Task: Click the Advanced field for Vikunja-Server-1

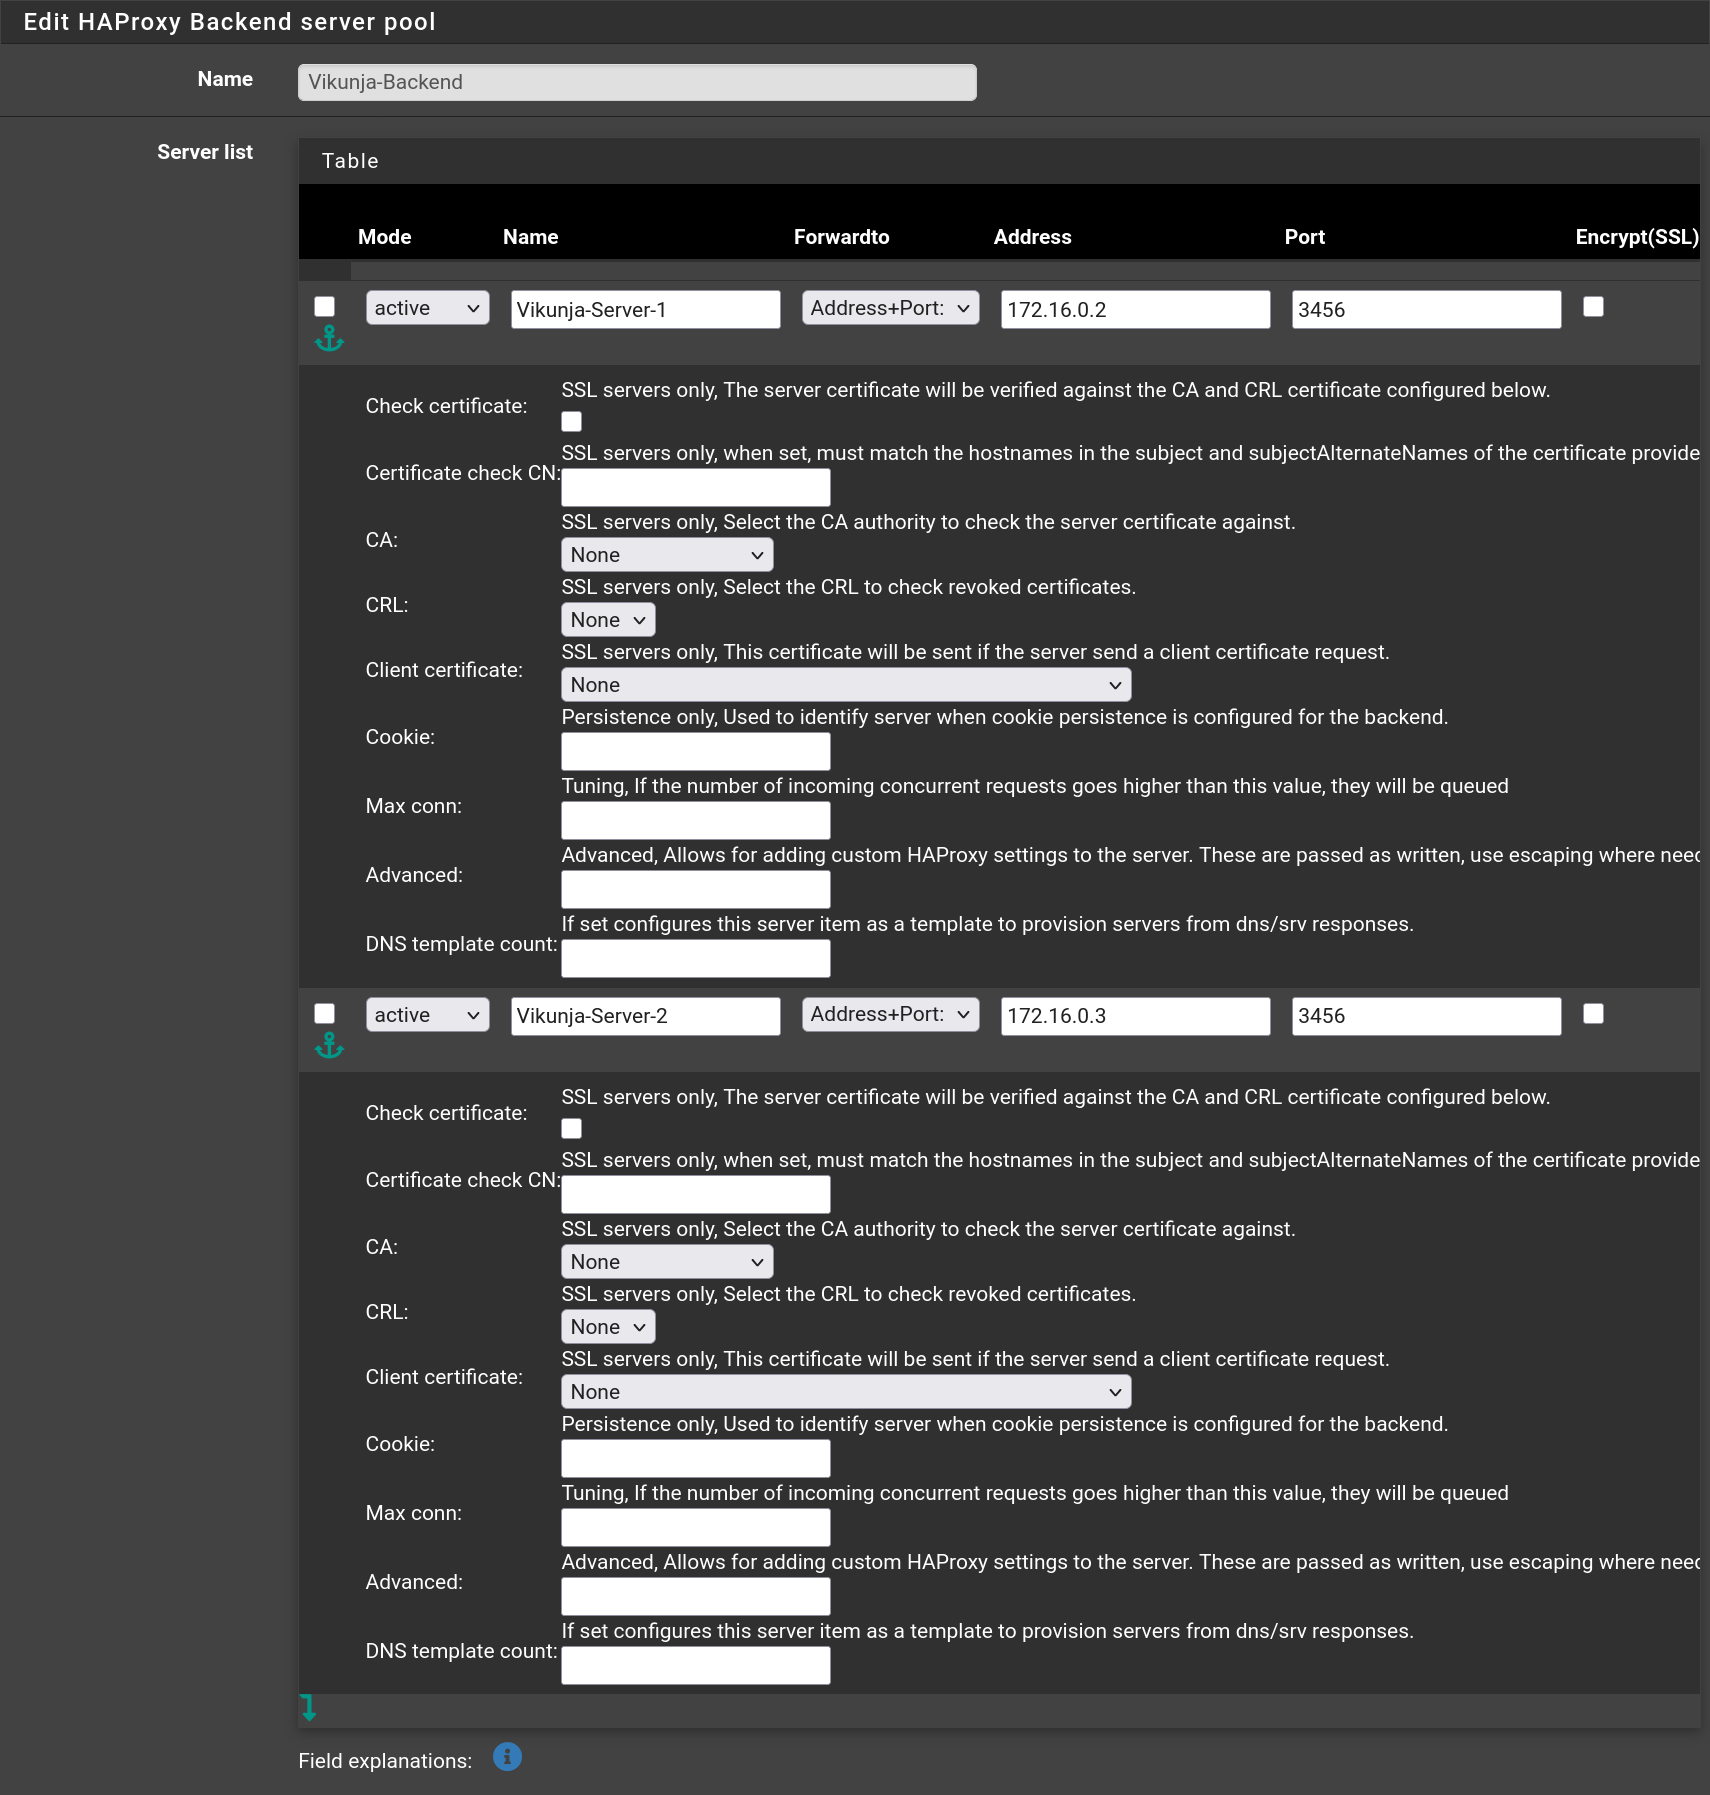Action: click(696, 890)
